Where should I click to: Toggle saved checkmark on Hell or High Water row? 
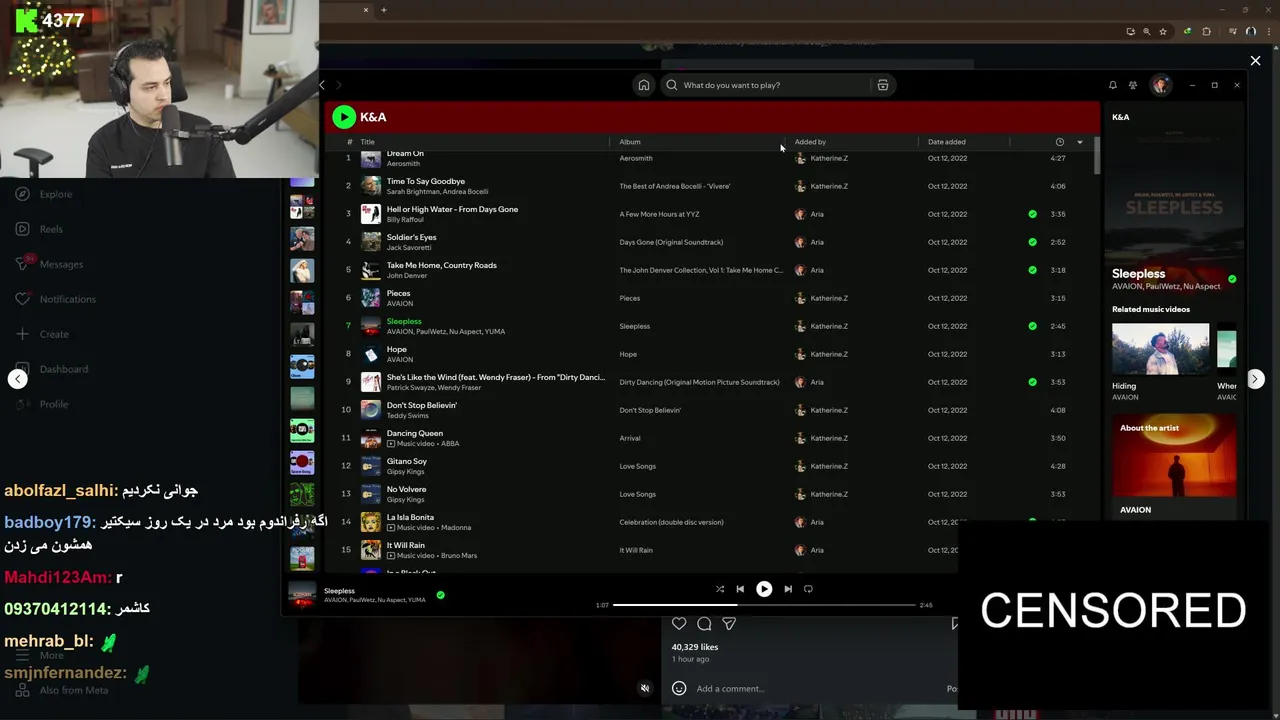pyautogui.click(x=1033, y=214)
